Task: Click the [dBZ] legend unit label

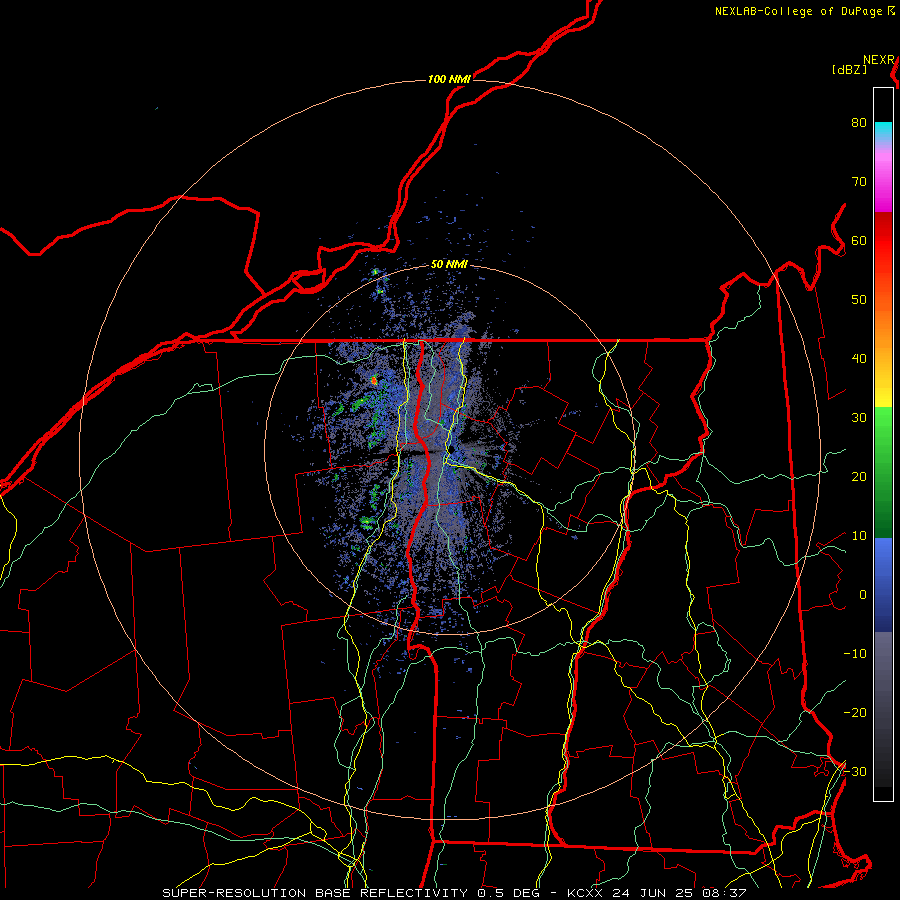Action: click(x=849, y=70)
